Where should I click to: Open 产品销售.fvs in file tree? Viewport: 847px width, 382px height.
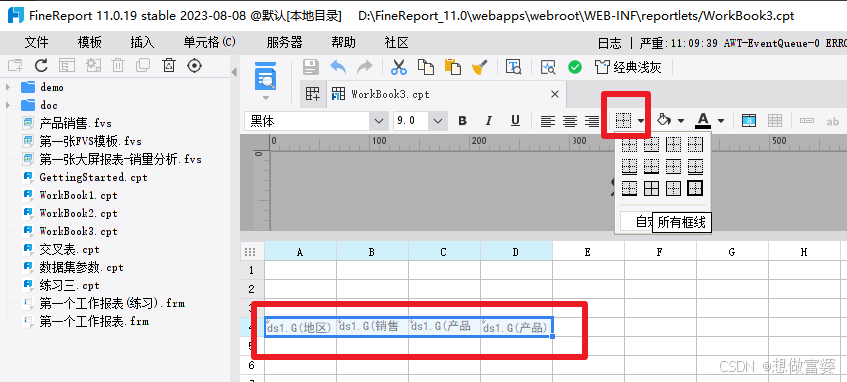click(x=75, y=123)
